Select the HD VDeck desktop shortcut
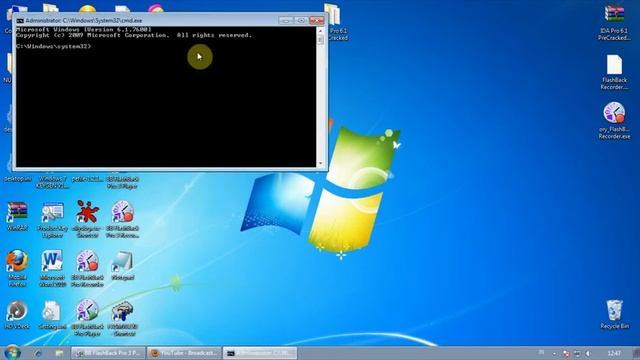 17,314
